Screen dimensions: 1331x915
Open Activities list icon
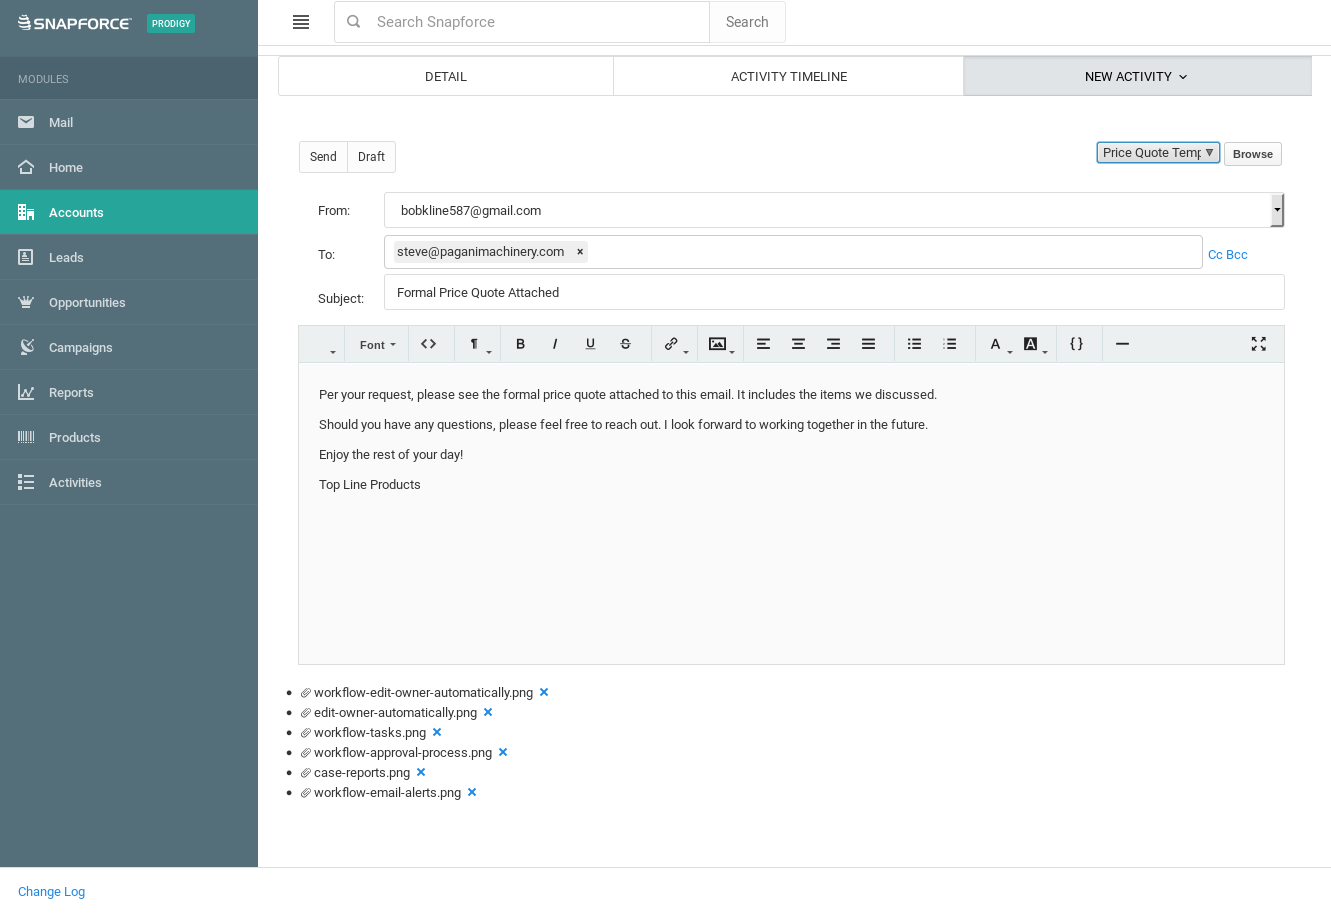[26, 482]
